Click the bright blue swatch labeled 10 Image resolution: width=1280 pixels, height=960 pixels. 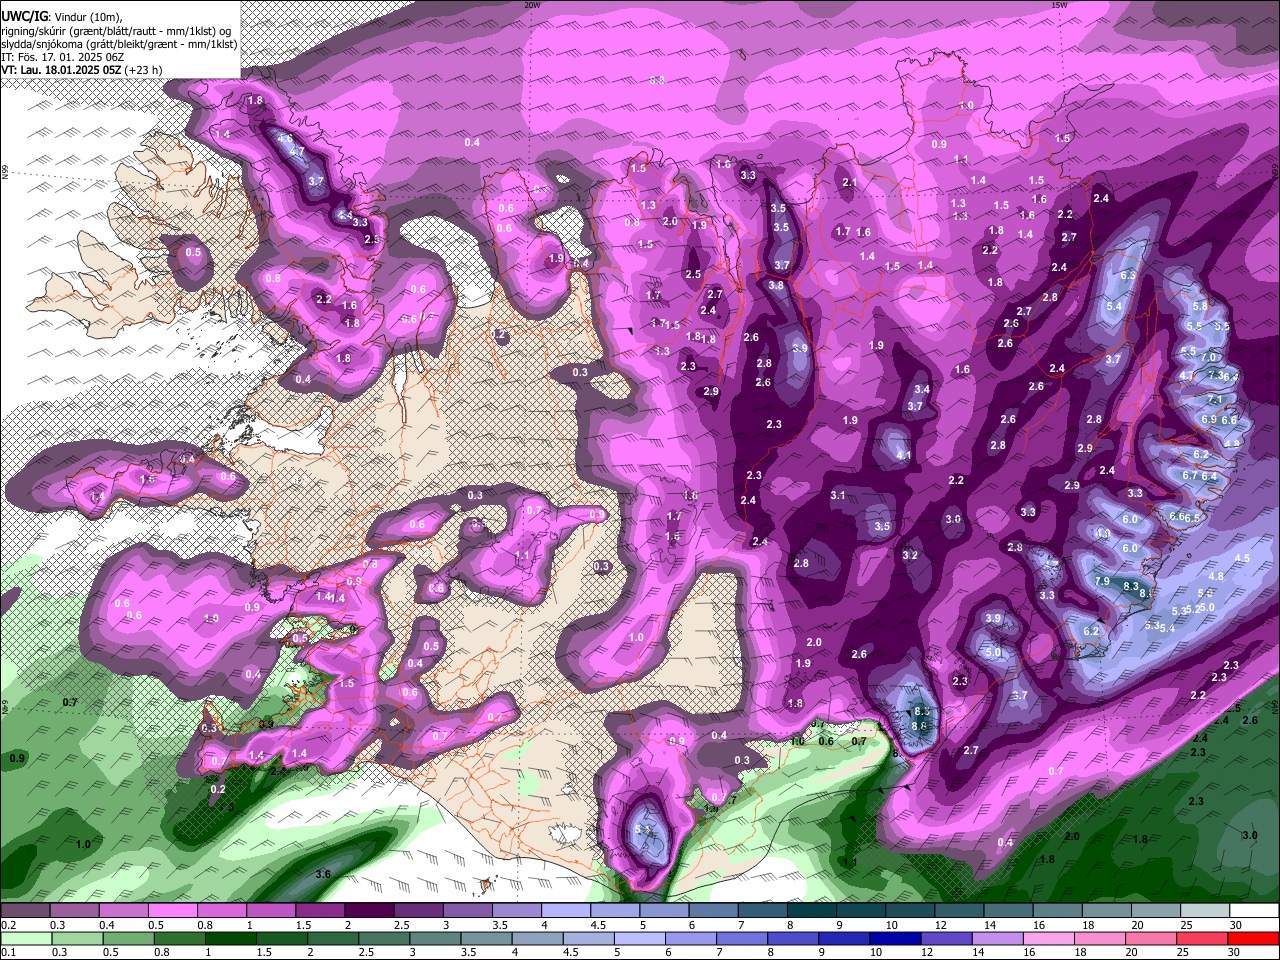coord(894,939)
